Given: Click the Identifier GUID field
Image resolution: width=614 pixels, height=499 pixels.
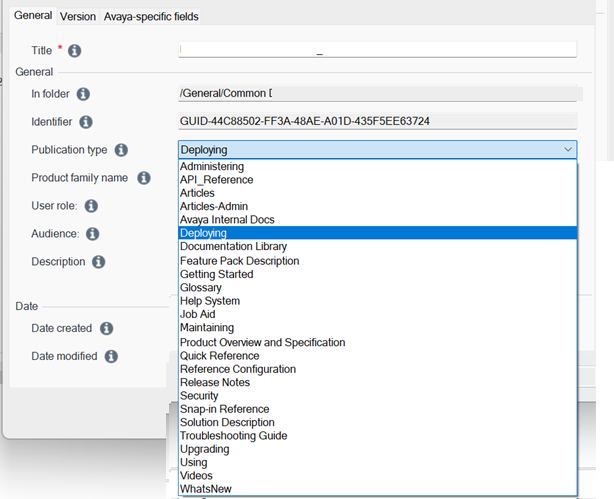Looking at the screenshot, I should point(377,121).
